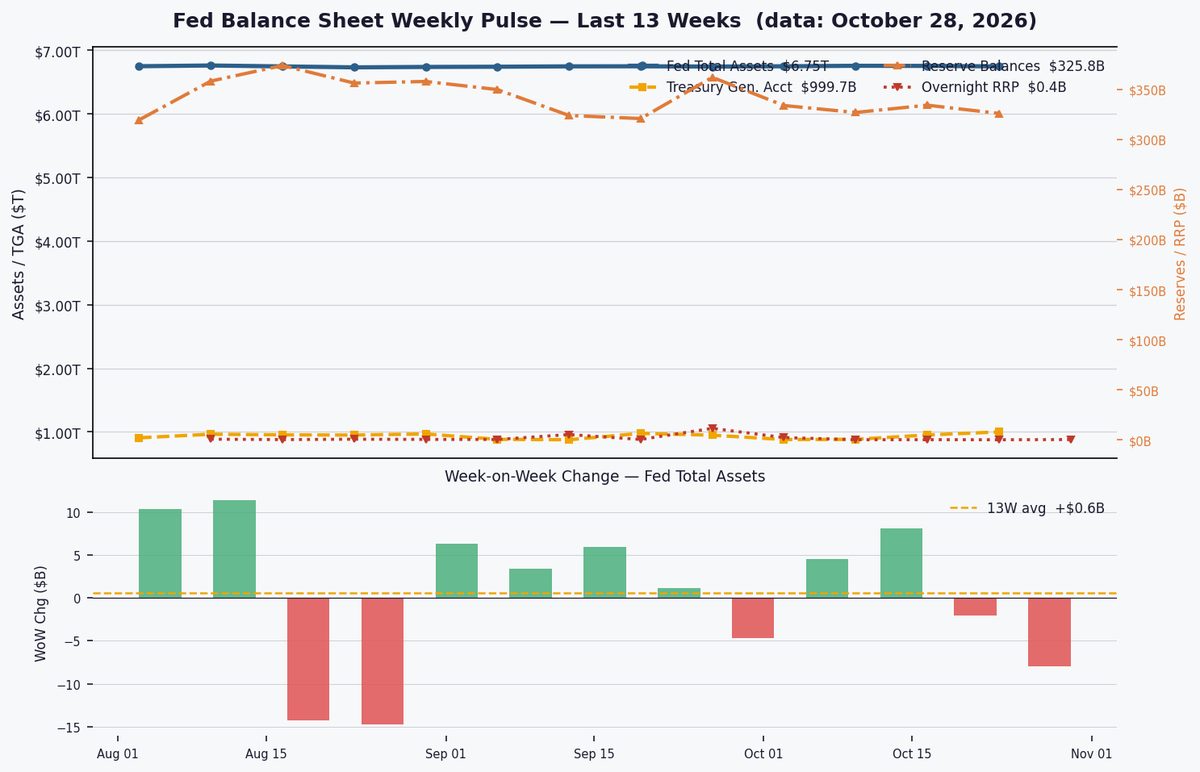Select the 'Assets / TGA ($T)' axis label
The image size is (1200, 772).
[x=19, y=252]
